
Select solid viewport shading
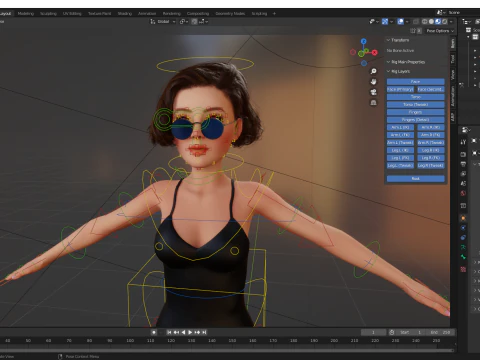(x=431, y=22)
